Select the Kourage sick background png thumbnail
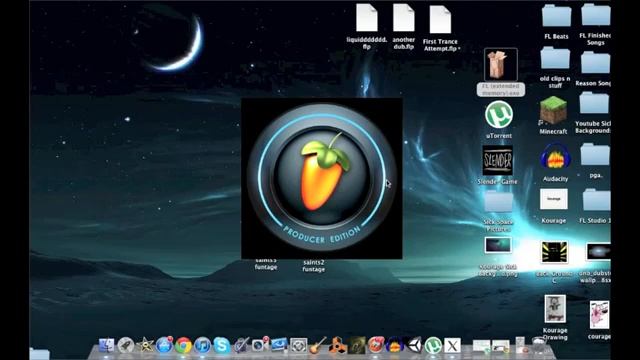 click(x=498, y=245)
